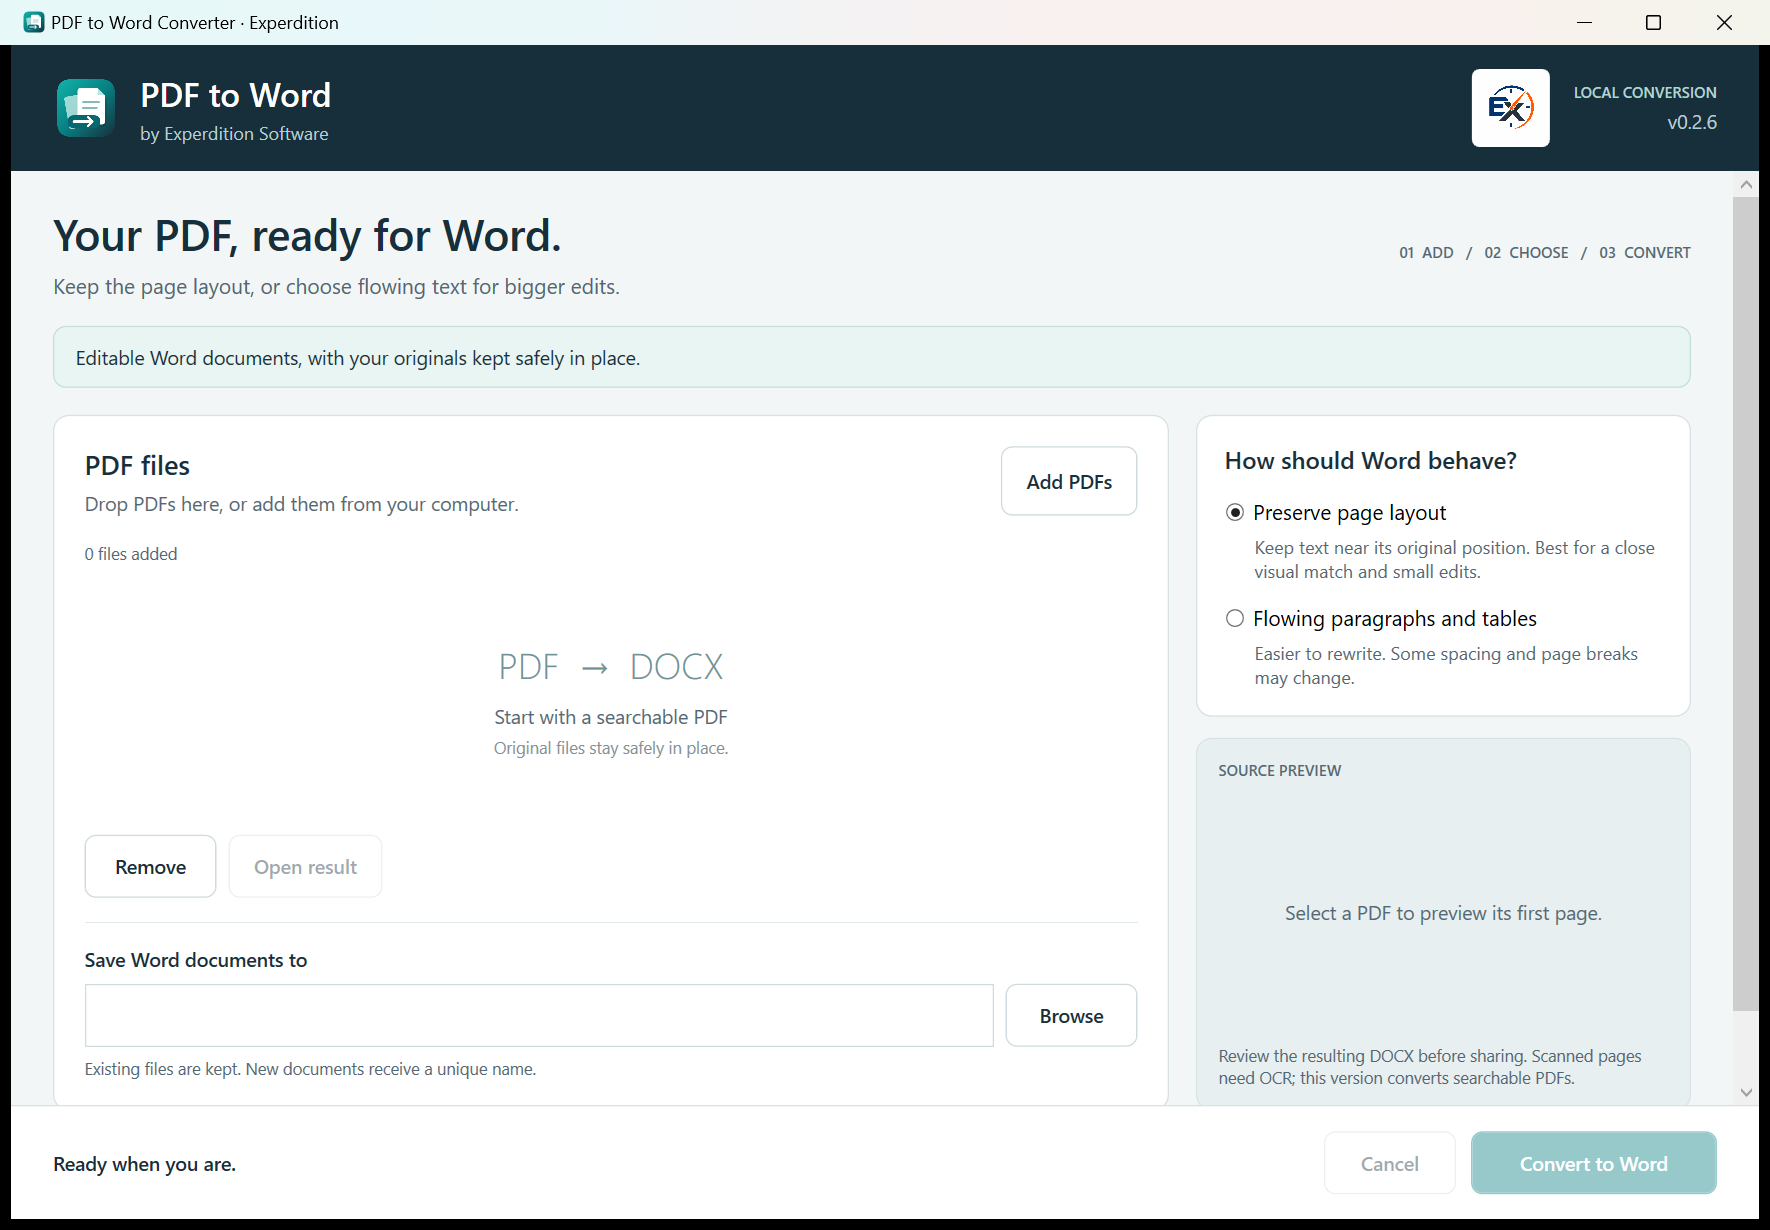This screenshot has height=1230, width=1770.
Task: Click the title bar app icon
Action: 33,22
